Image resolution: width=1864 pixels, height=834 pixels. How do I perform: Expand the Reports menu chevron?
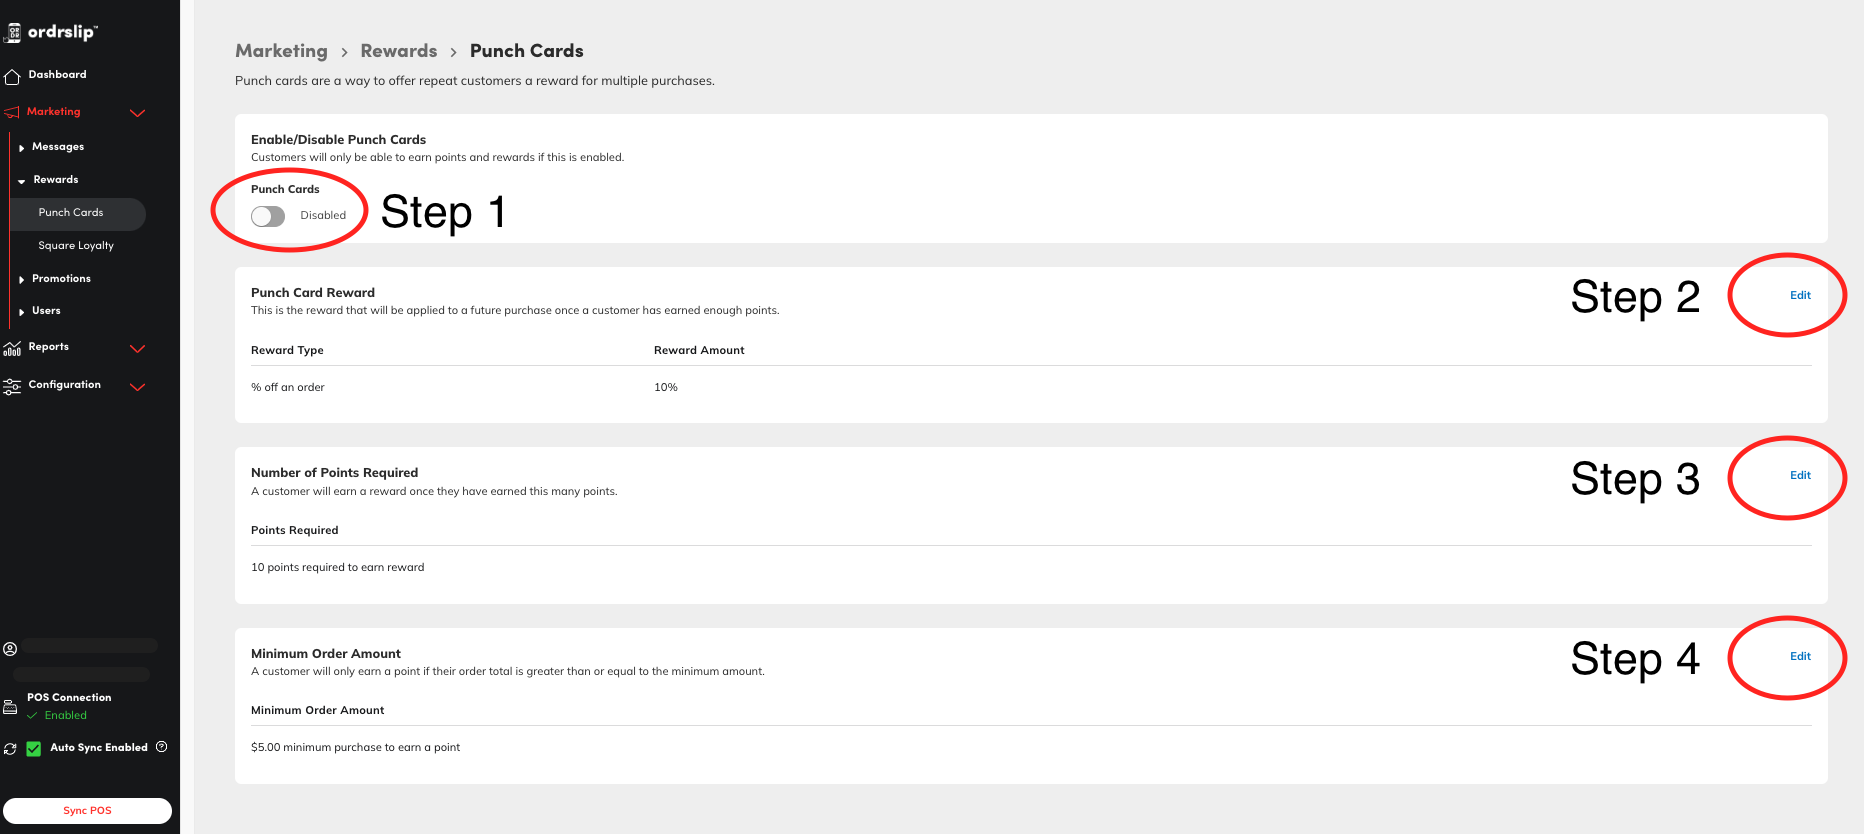pyautogui.click(x=138, y=349)
